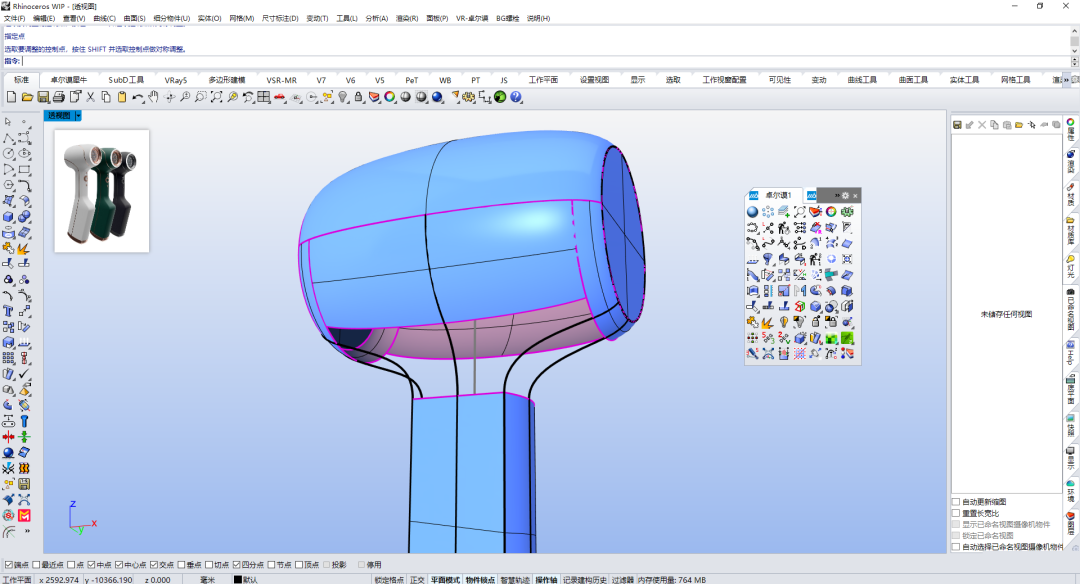
Task: Click the blue question mark Help icon
Action: coord(516,97)
